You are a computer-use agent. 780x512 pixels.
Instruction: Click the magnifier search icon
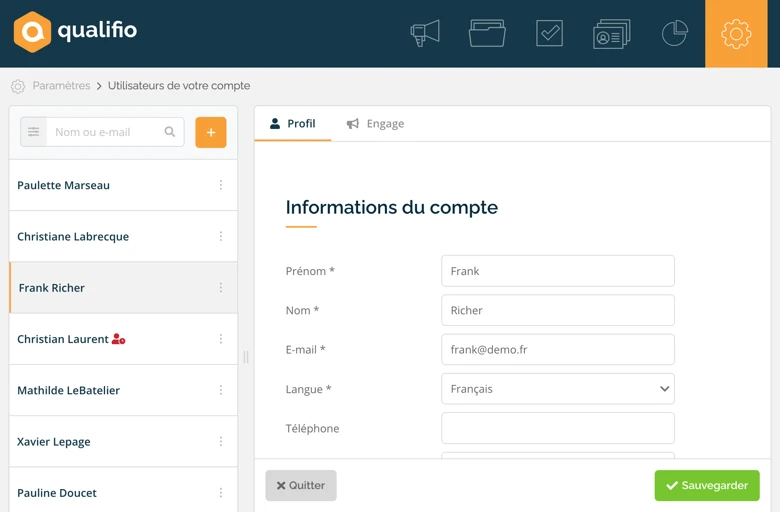(170, 132)
